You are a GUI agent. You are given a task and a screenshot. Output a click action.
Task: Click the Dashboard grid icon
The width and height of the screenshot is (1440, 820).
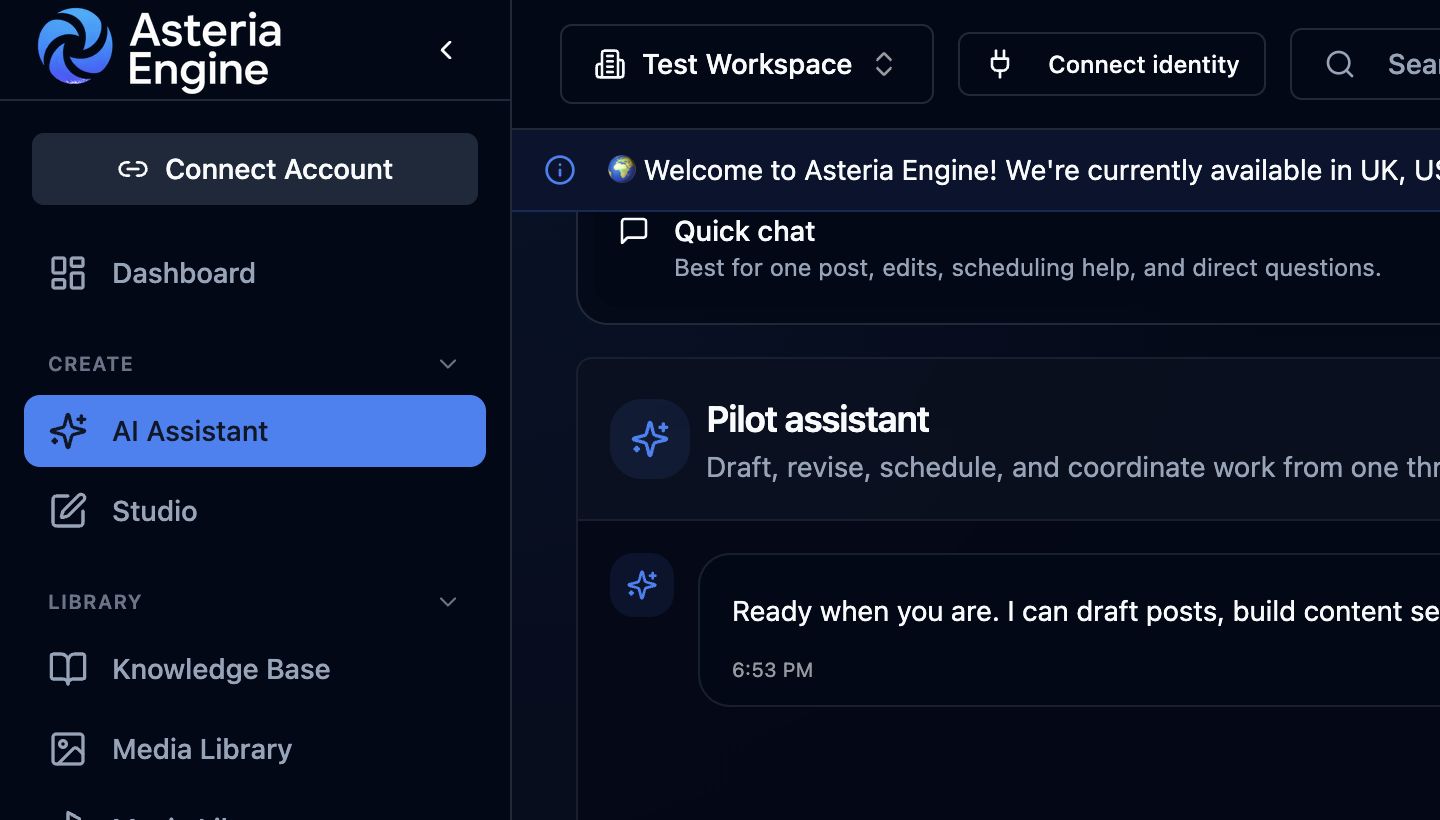(x=68, y=273)
